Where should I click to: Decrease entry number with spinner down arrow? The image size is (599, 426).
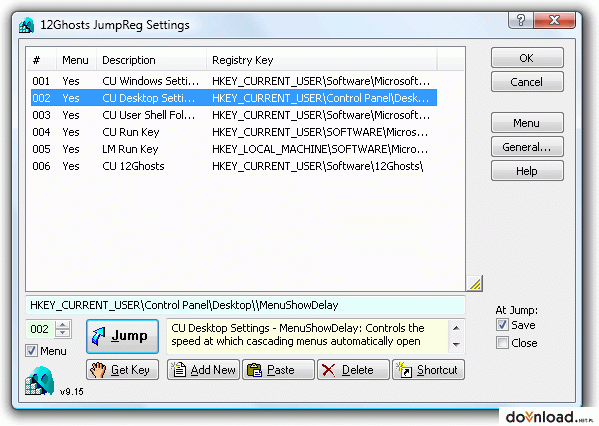pyautogui.click(x=63, y=333)
